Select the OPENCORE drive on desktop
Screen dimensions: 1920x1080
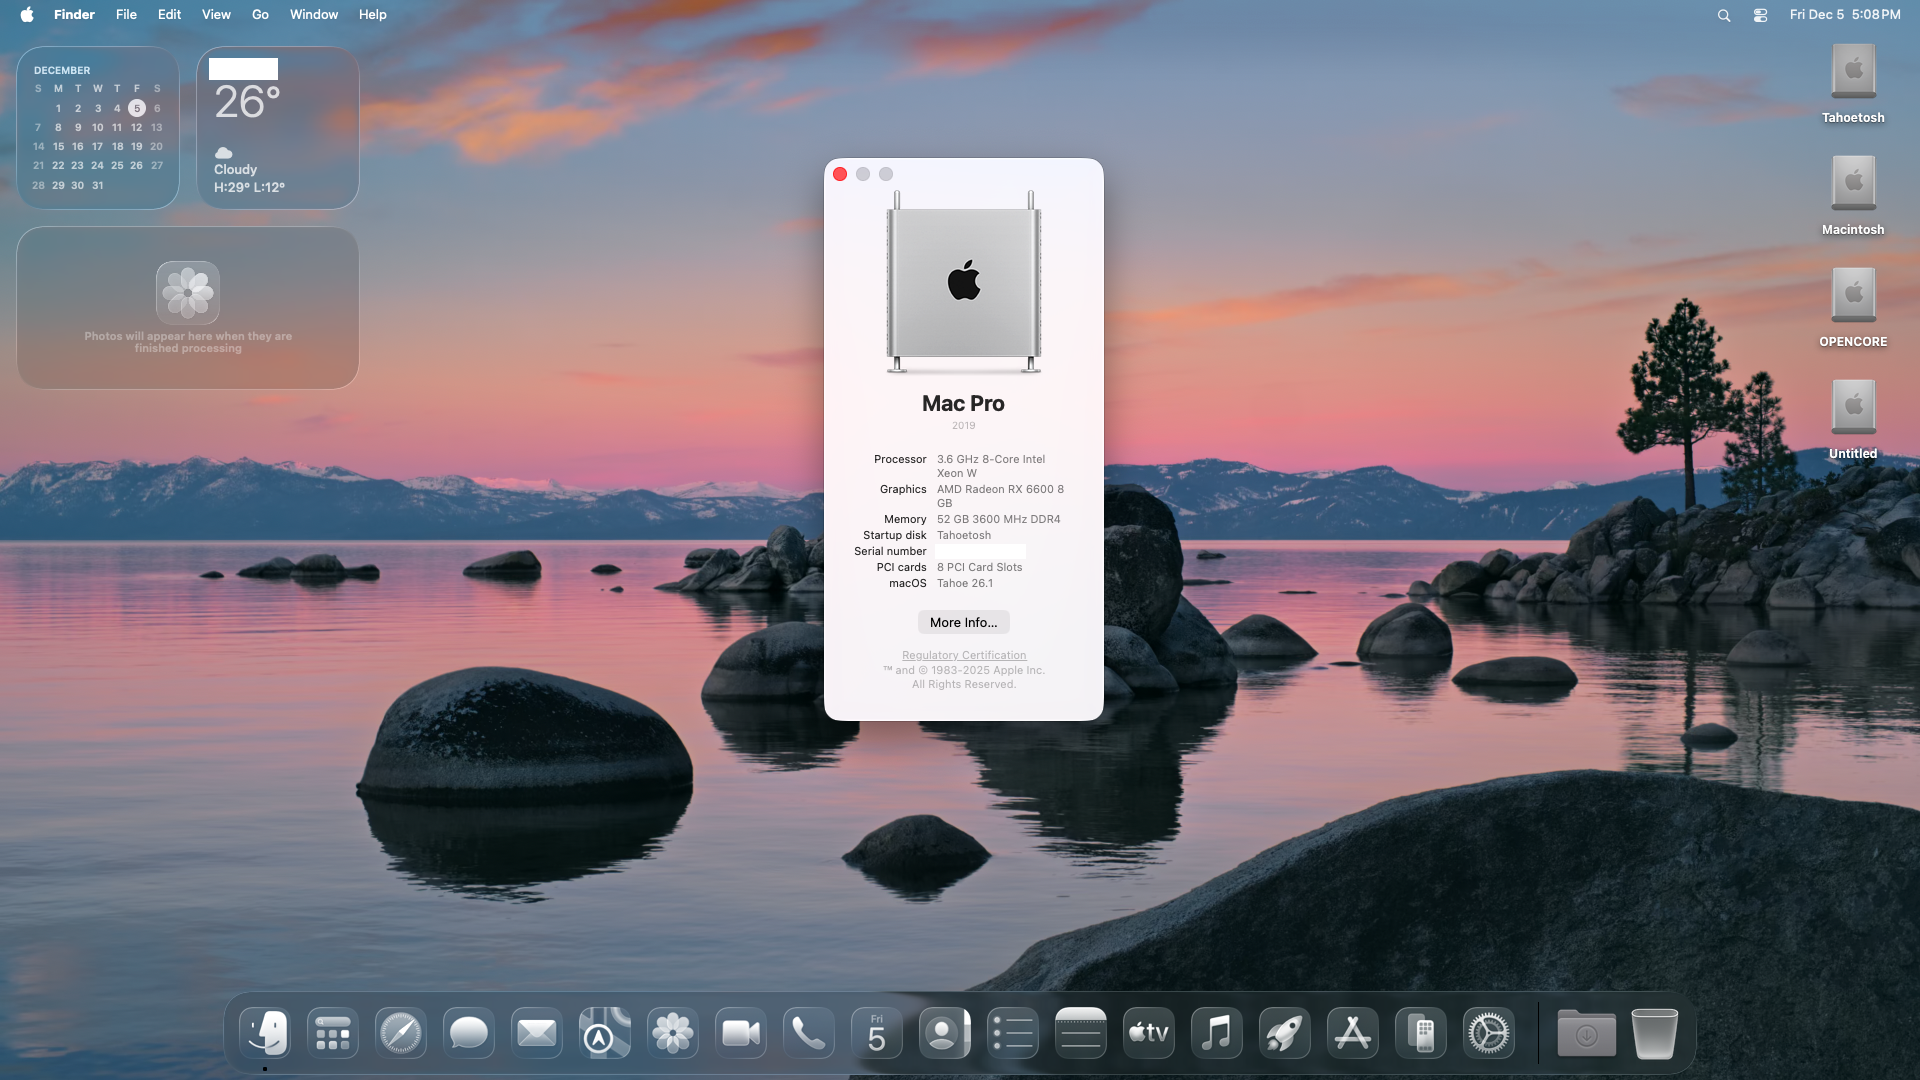1853,297
